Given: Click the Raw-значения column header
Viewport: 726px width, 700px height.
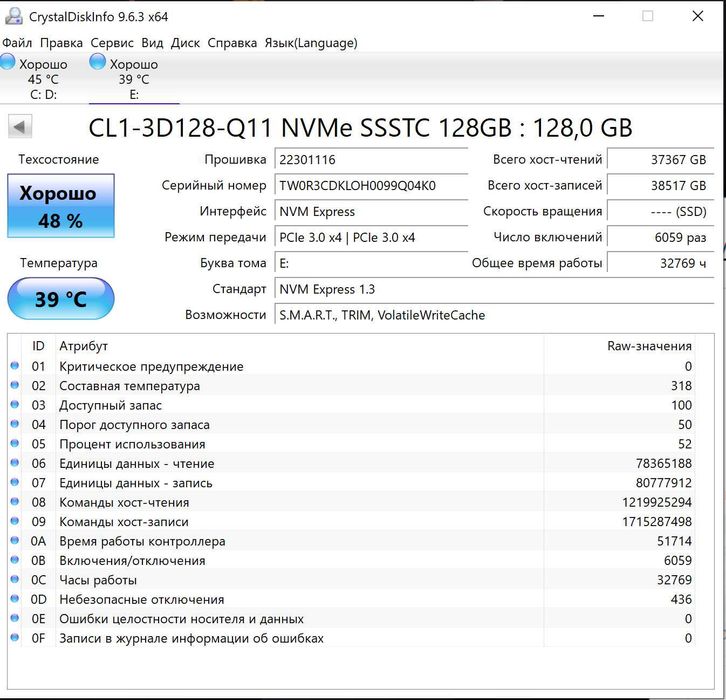Looking at the screenshot, I should click(620, 346).
